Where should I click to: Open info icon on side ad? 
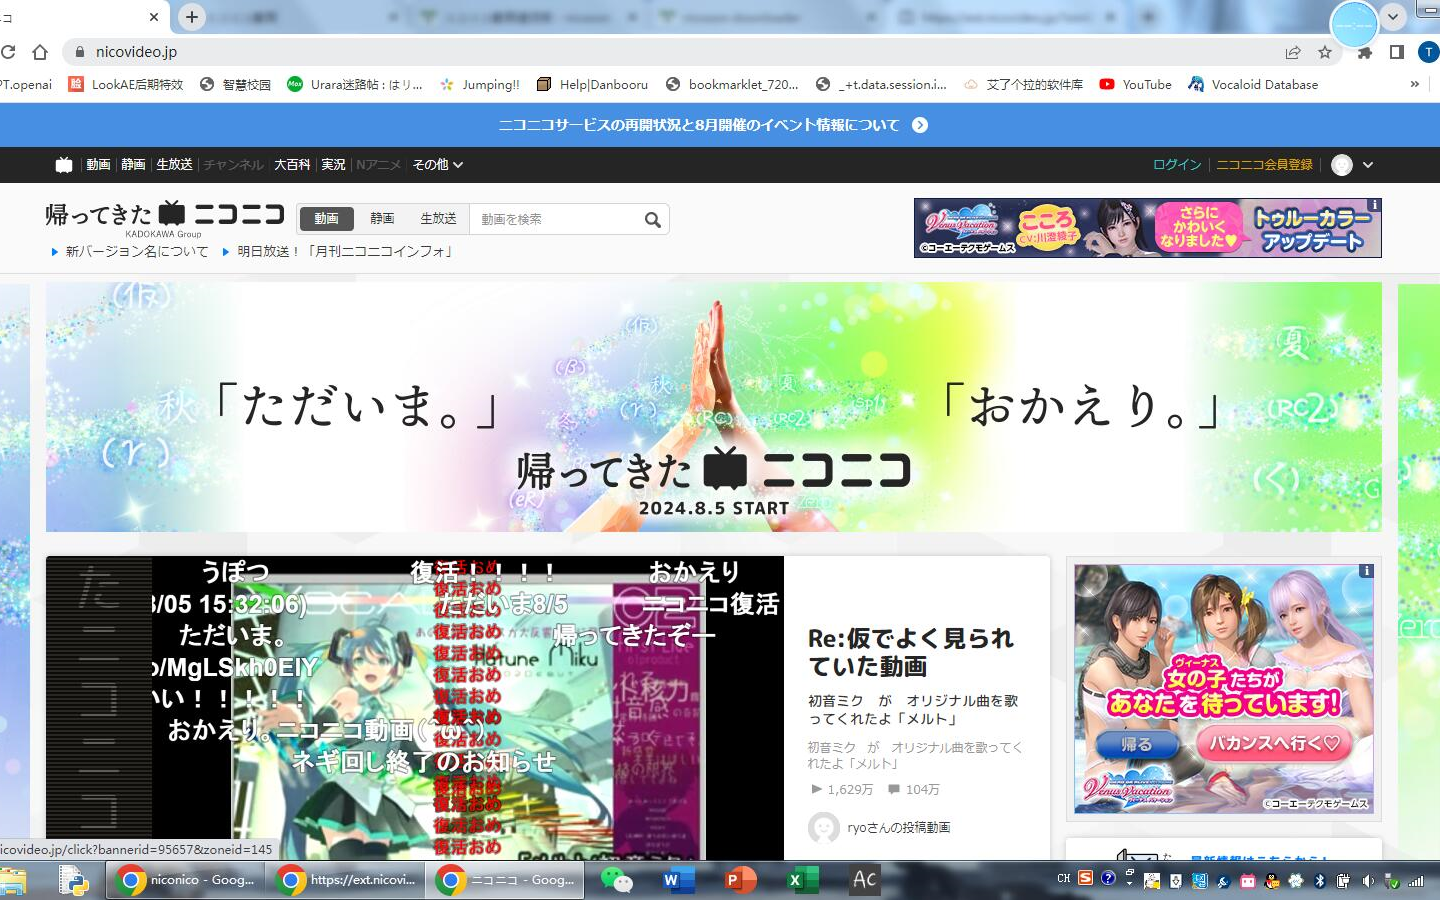click(x=1366, y=571)
